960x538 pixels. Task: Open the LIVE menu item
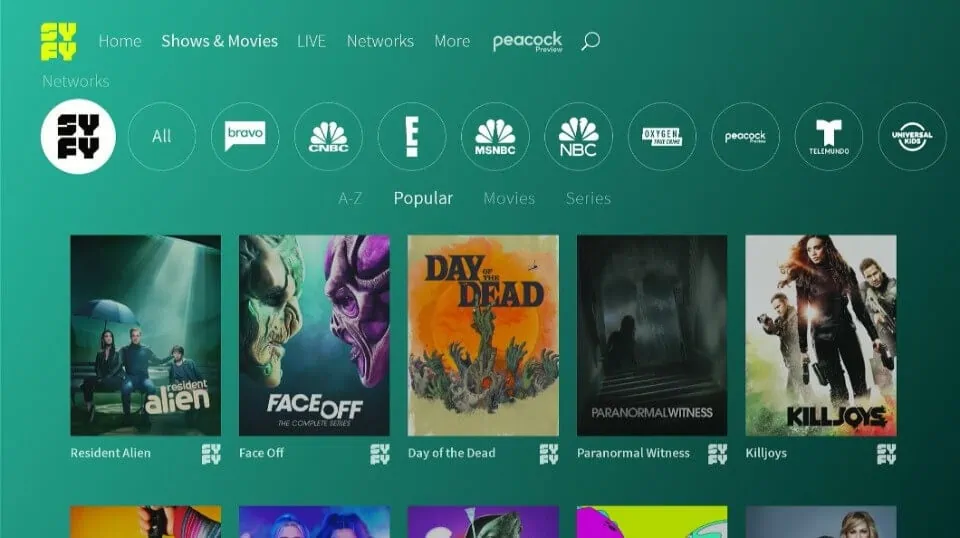[x=311, y=41]
